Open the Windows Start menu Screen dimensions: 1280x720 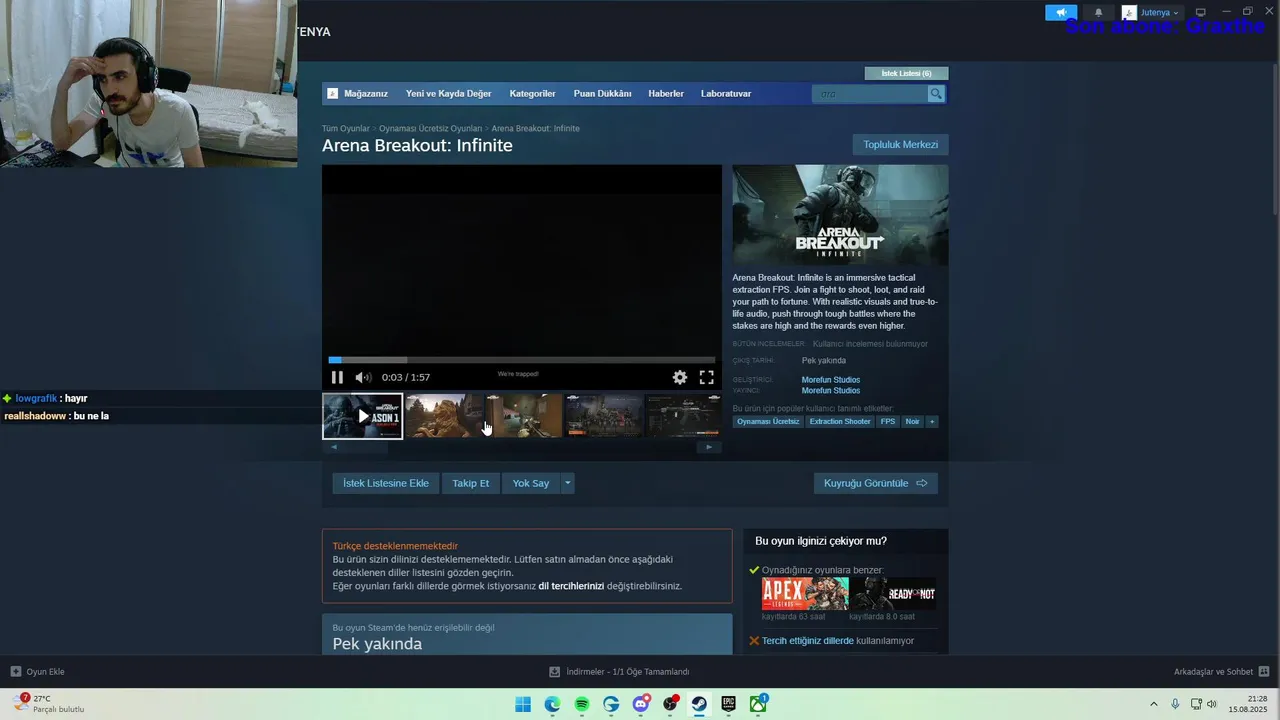pos(523,704)
